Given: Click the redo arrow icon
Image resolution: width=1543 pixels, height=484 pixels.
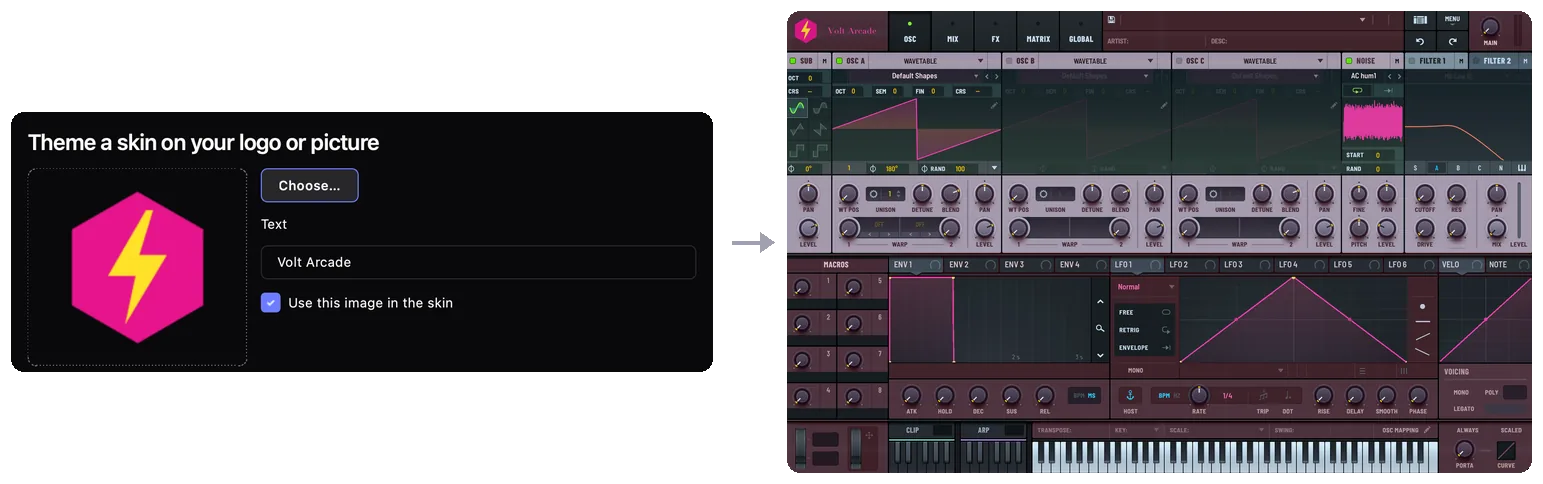Looking at the screenshot, I should [x=1452, y=41].
